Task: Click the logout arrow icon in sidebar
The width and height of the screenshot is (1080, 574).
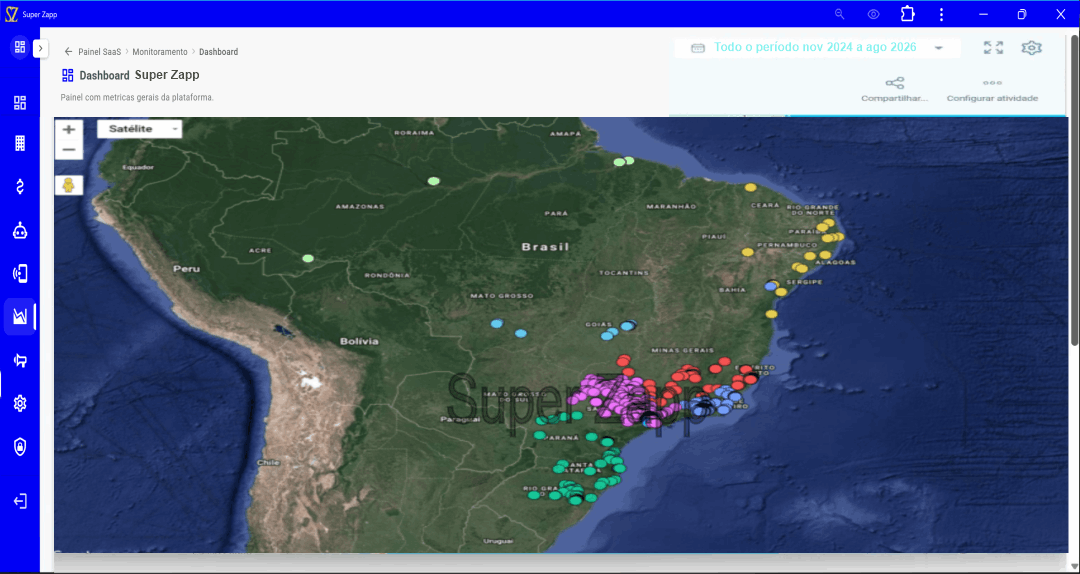Action: pyautogui.click(x=20, y=501)
